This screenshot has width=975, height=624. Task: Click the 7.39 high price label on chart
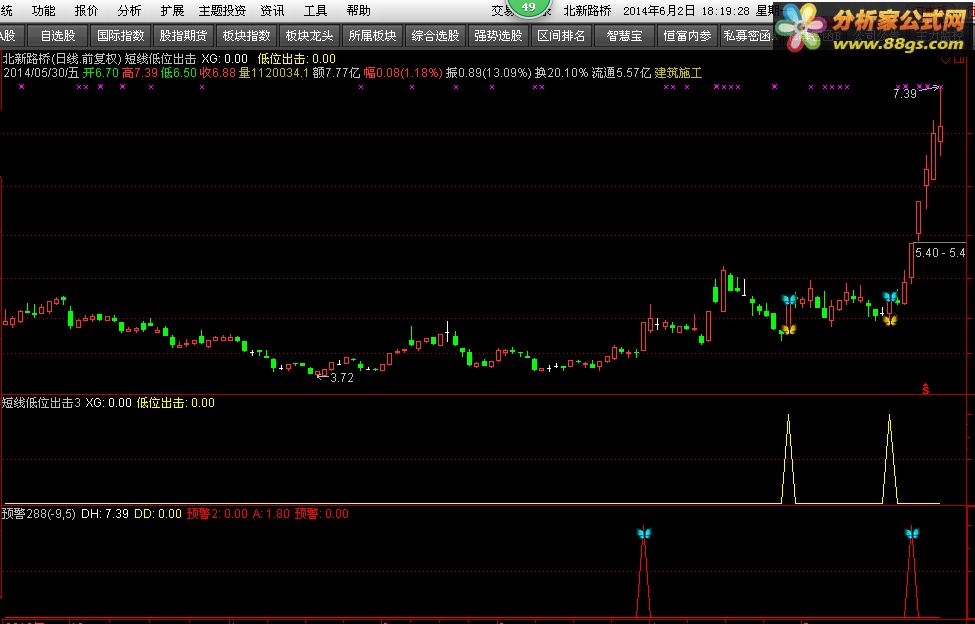pos(905,94)
